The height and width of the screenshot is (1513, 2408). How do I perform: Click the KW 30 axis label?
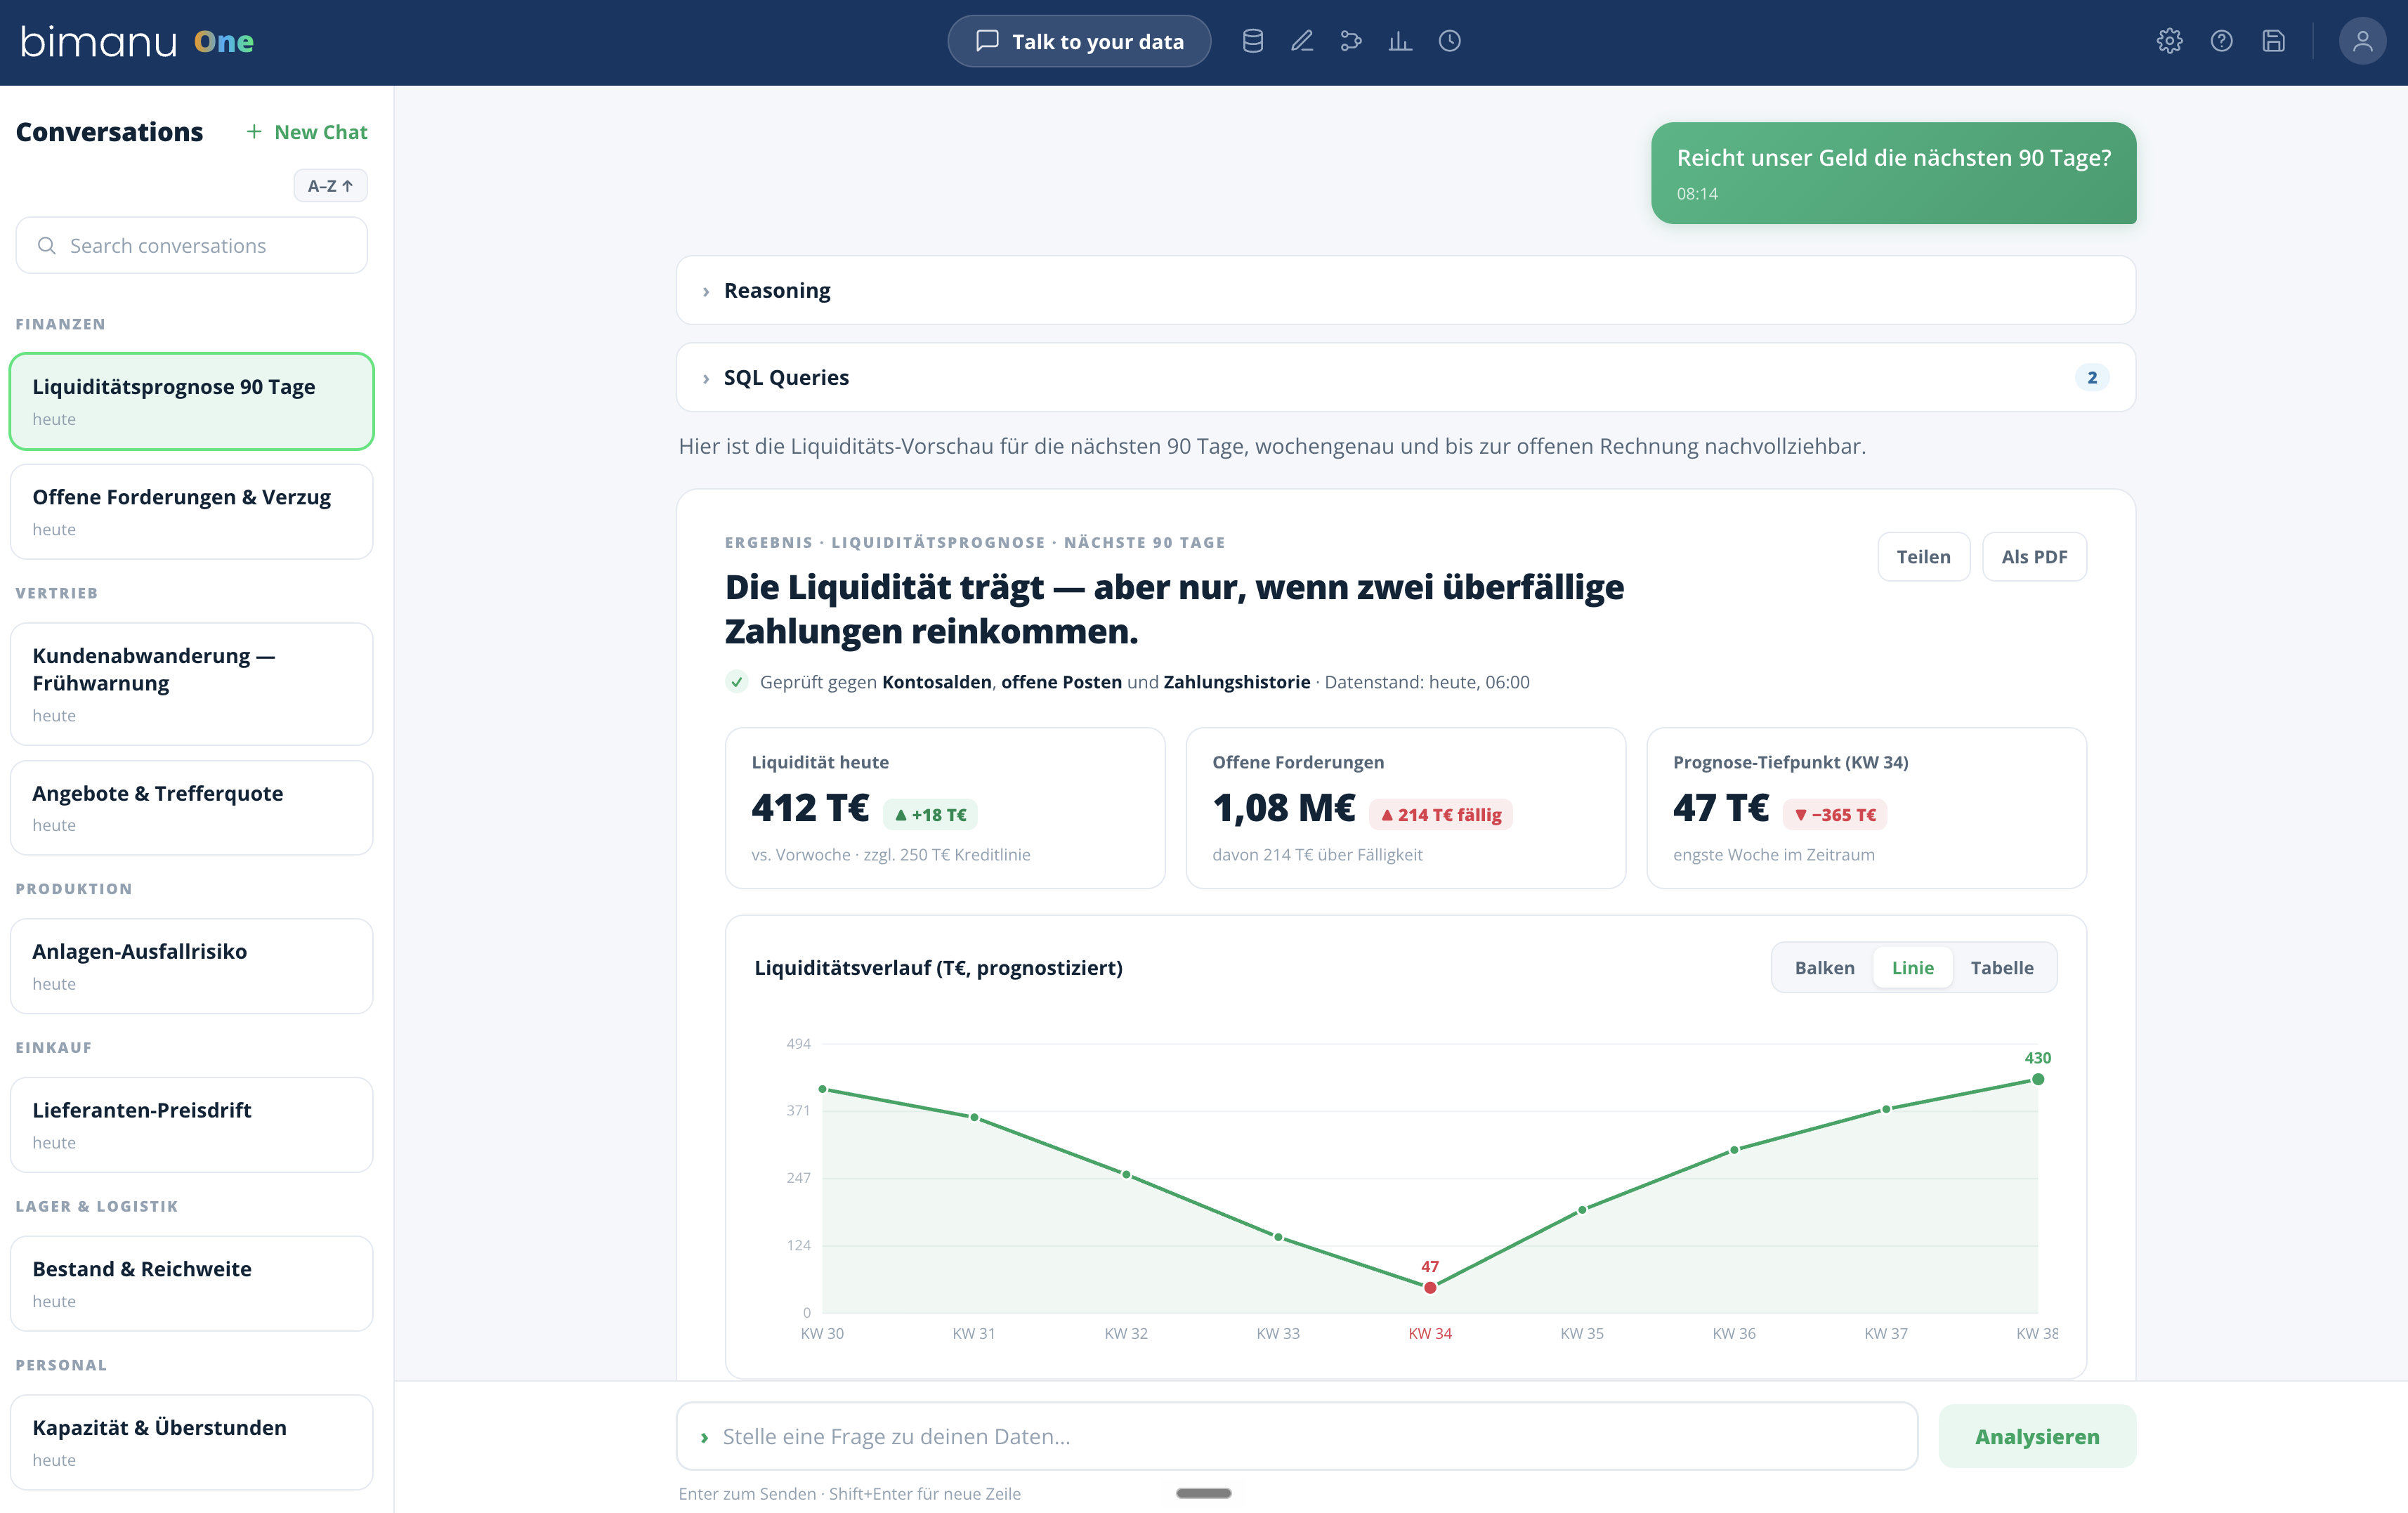pyautogui.click(x=822, y=1334)
